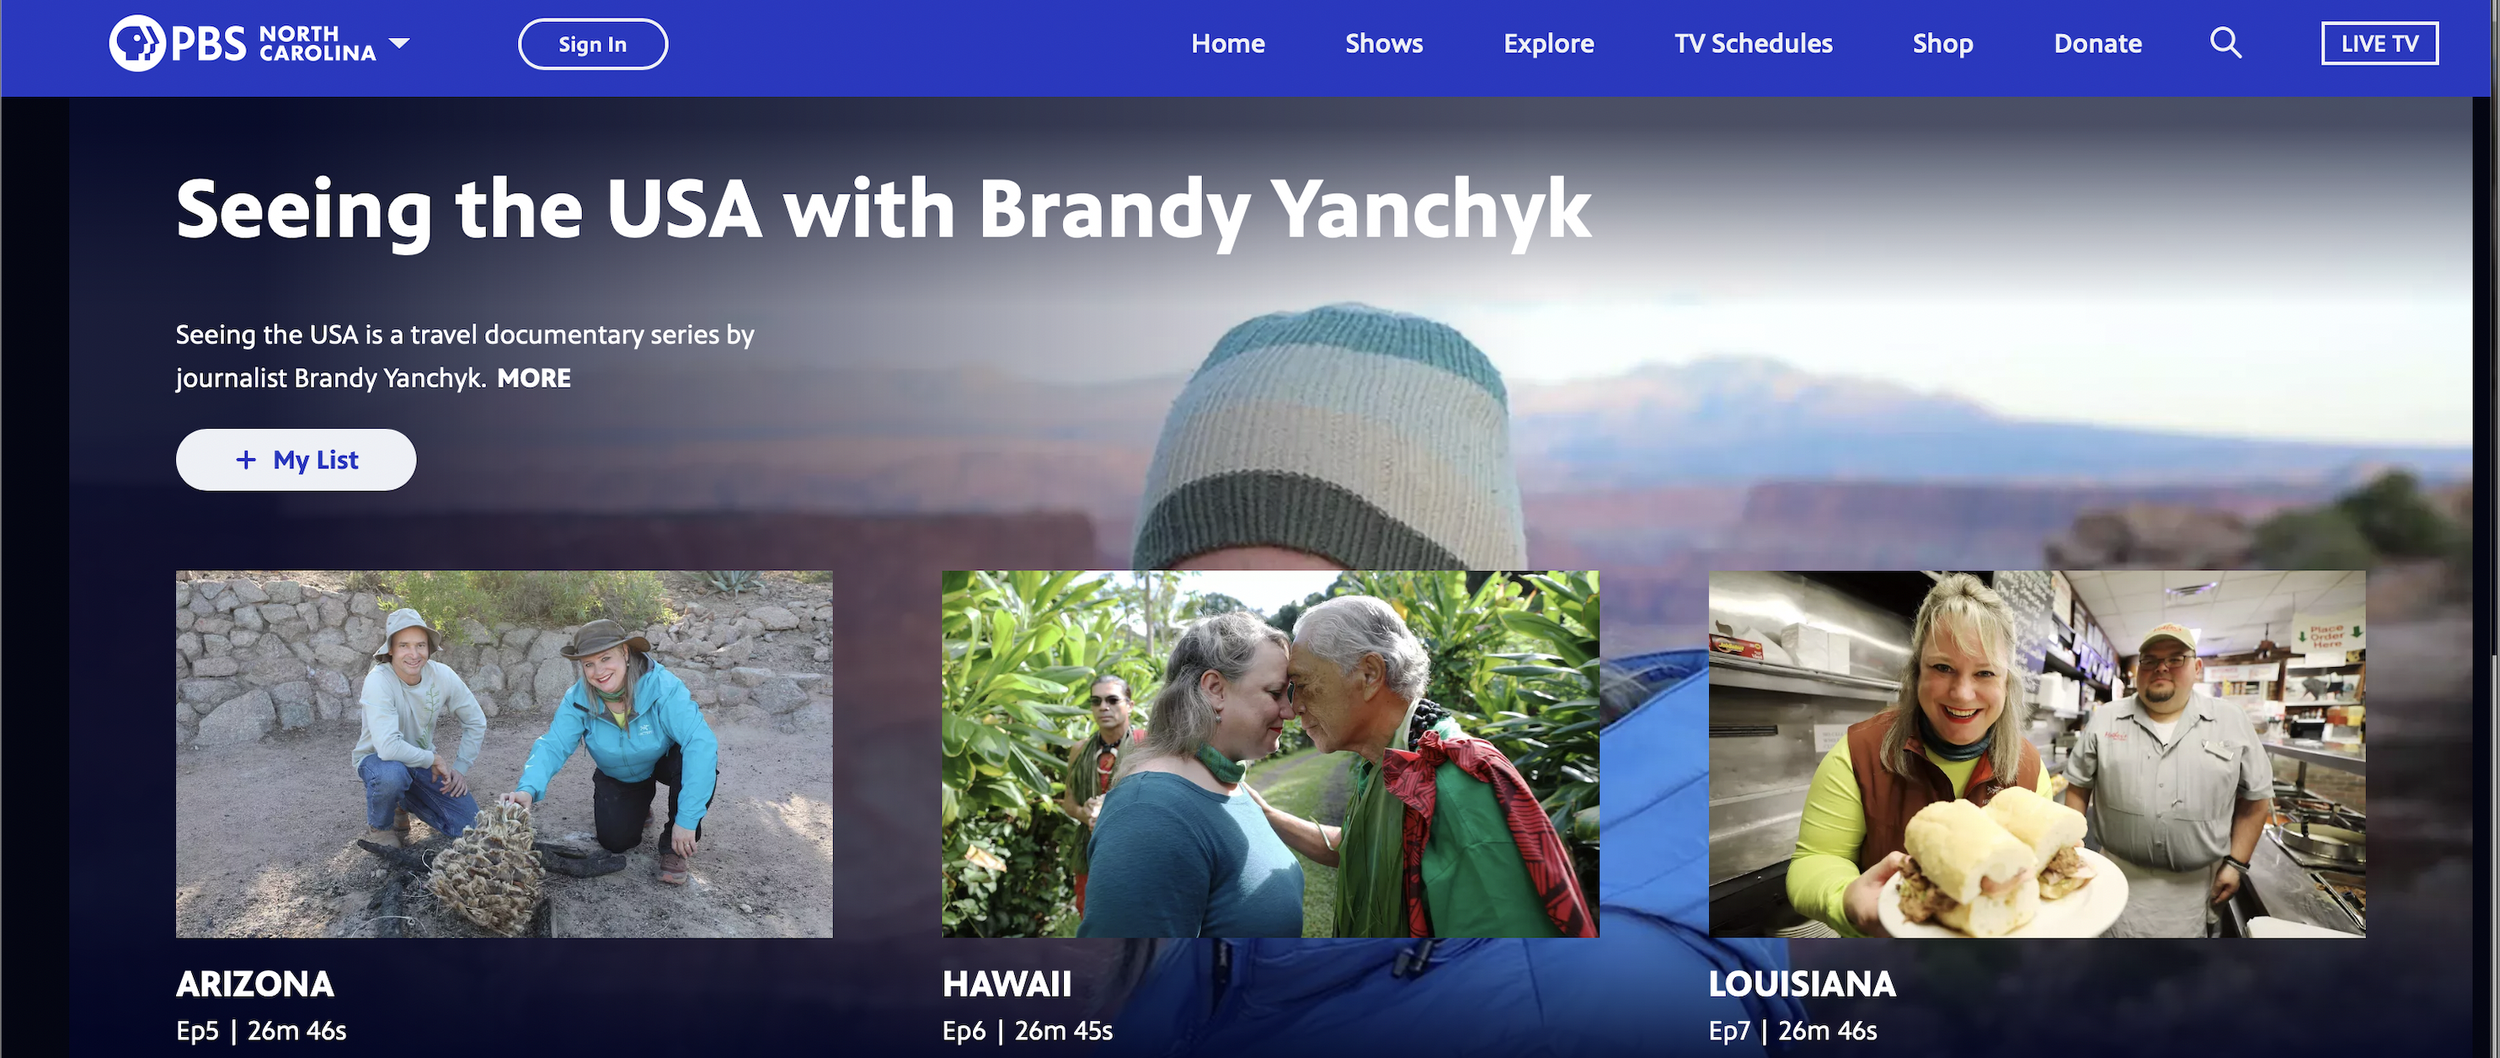The height and width of the screenshot is (1058, 2500).
Task: Open the Louisiana episode thumbnail
Action: coord(2037,754)
